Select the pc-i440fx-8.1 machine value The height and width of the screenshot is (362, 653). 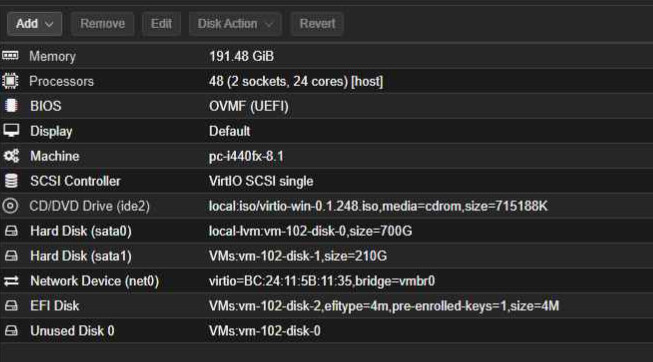[x=246, y=156]
